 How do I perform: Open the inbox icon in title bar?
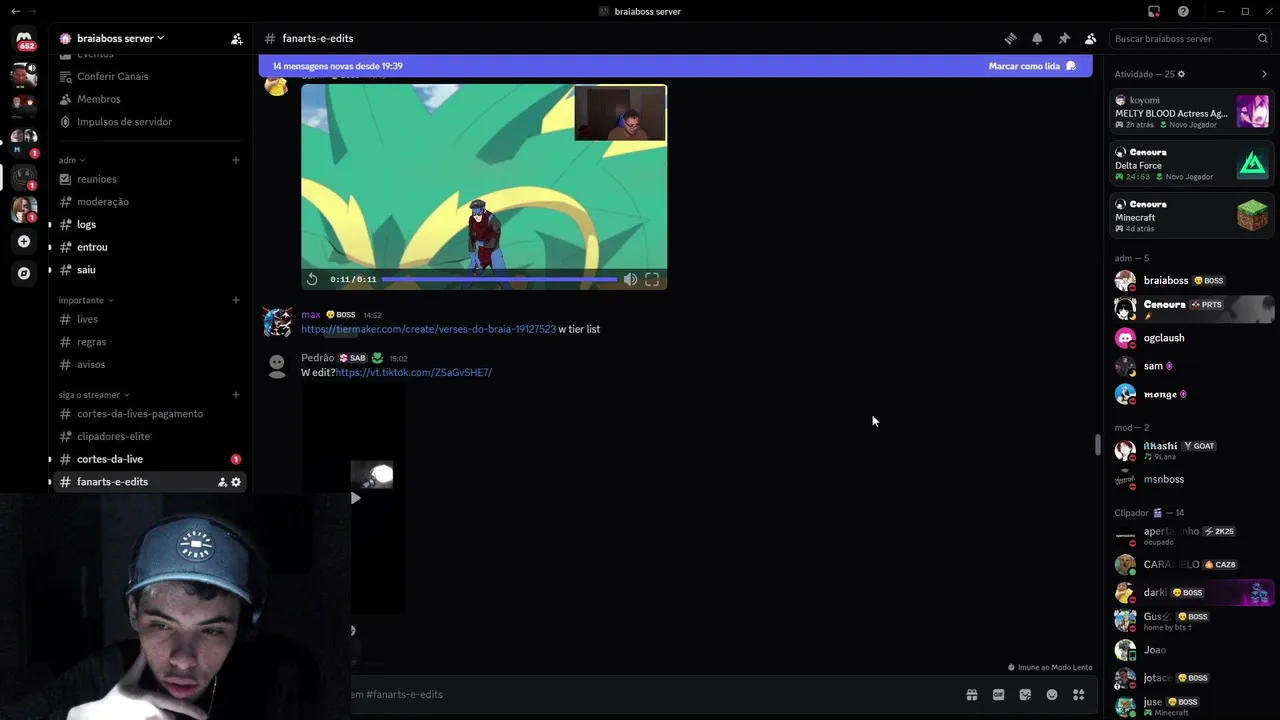[1154, 11]
